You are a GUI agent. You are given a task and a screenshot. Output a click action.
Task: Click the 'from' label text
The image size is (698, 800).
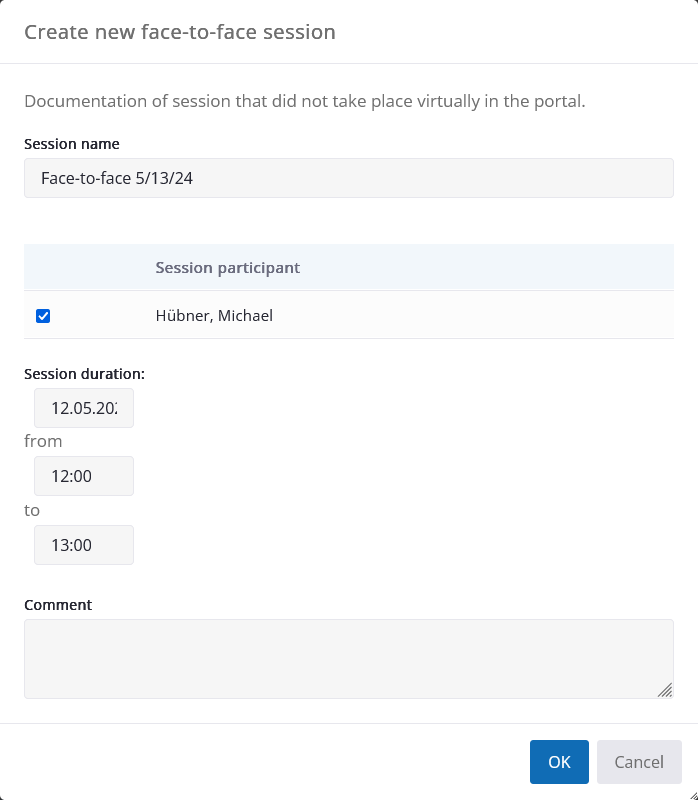43,441
